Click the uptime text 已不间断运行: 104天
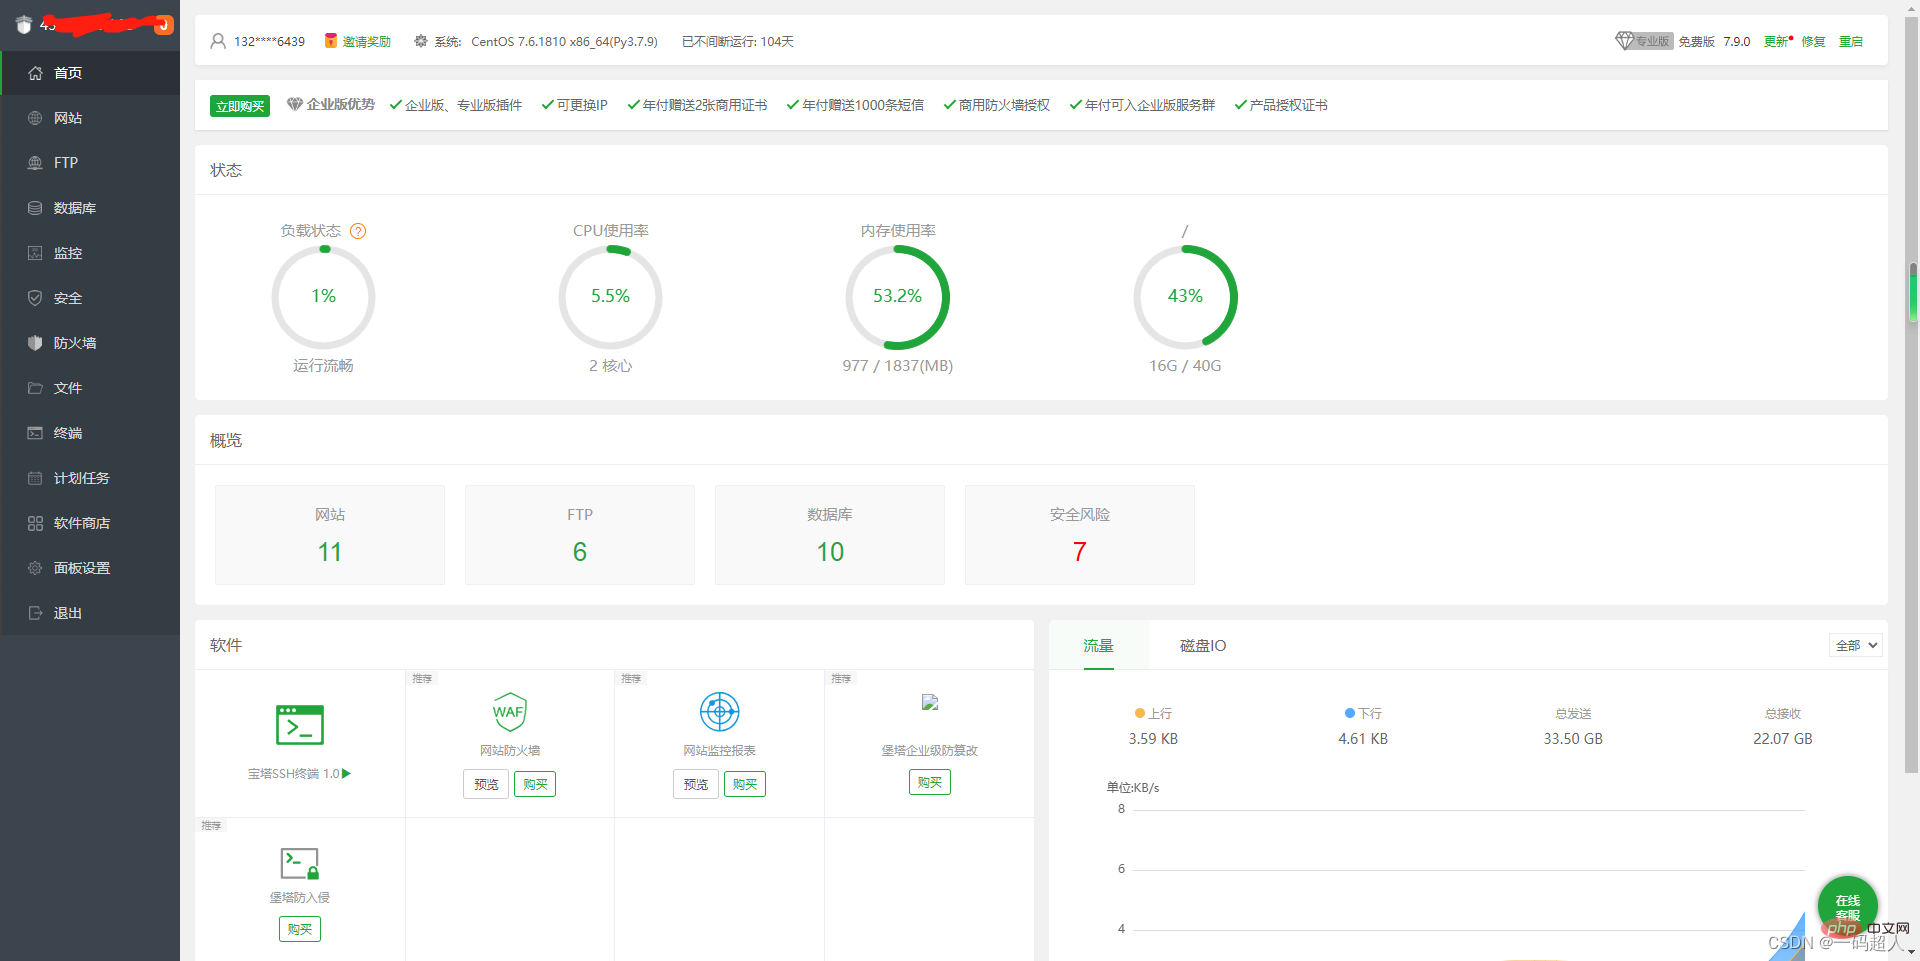The height and width of the screenshot is (961, 1920). click(738, 41)
